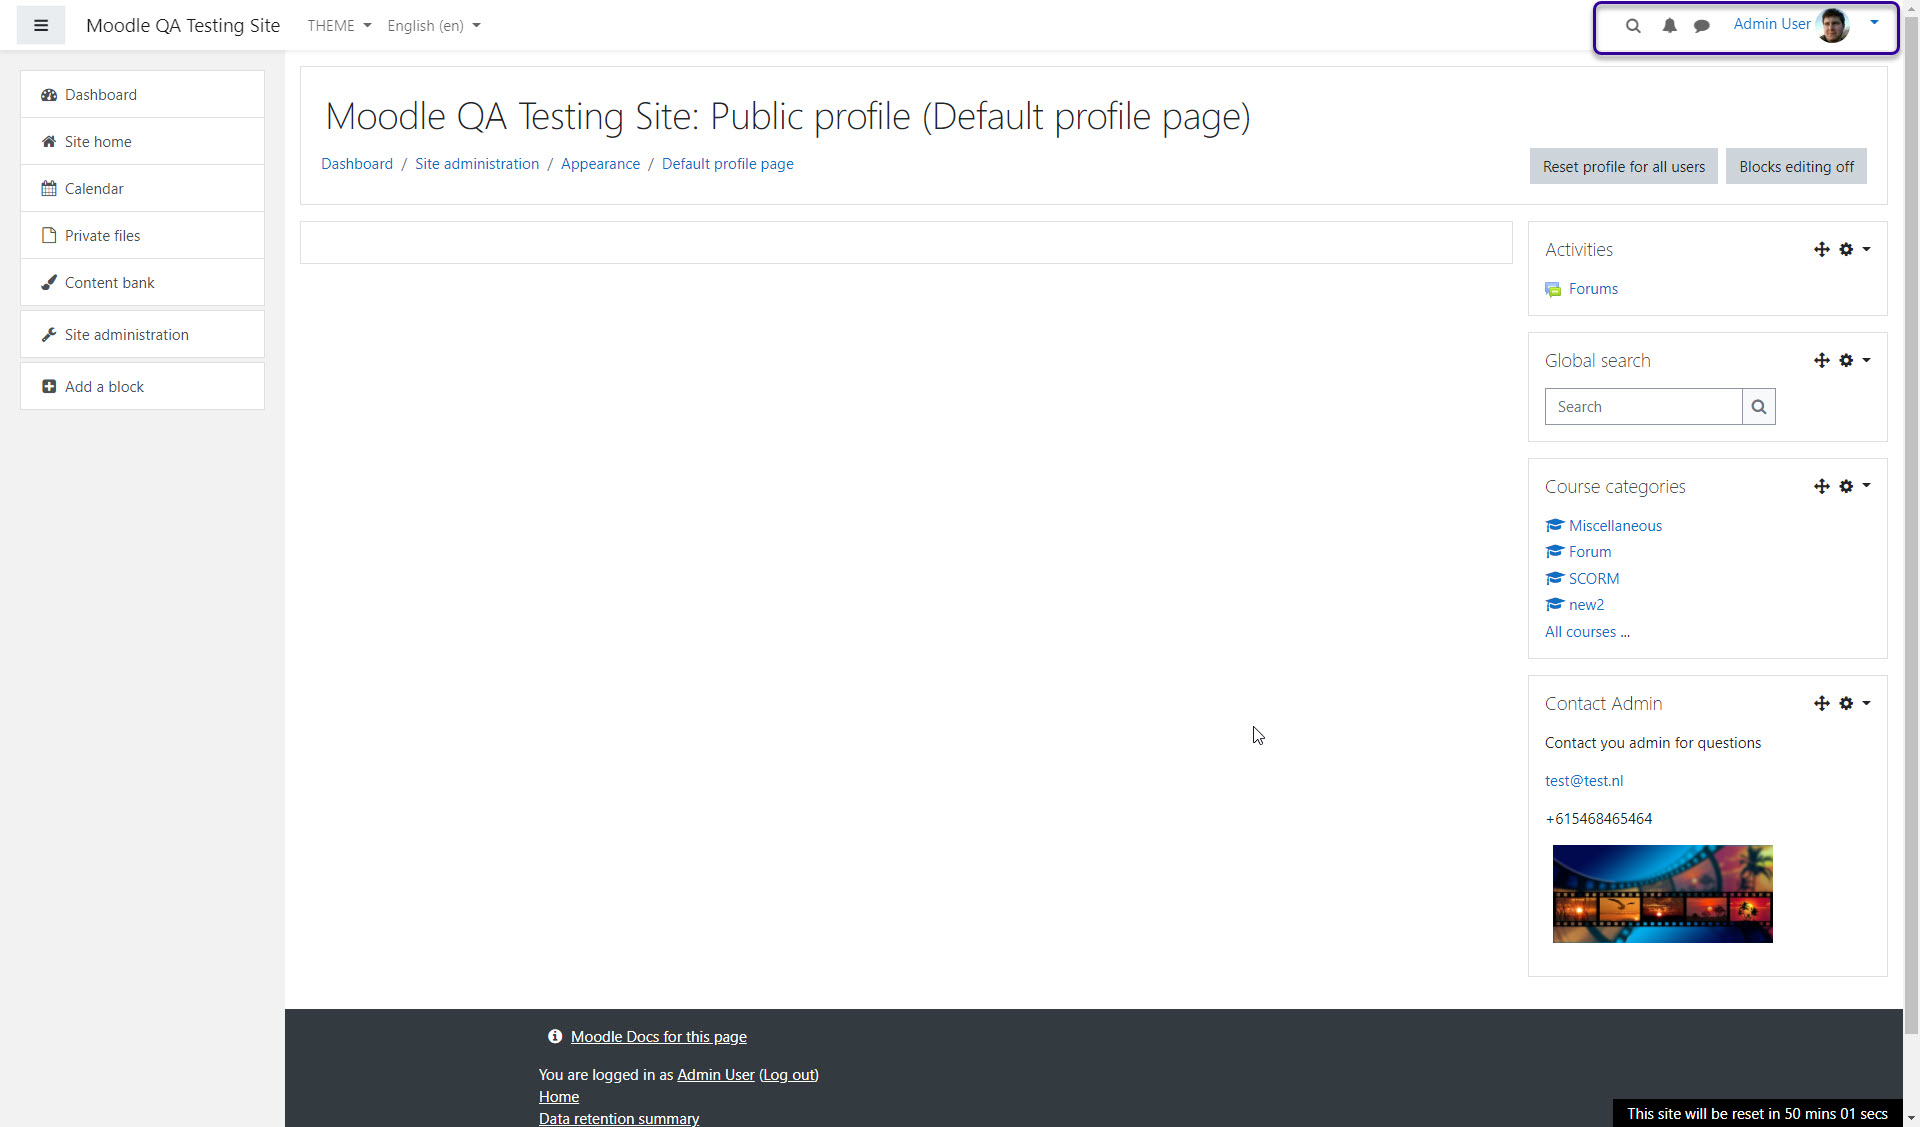The image size is (1920, 1127).
Task: Open the notifications bell
Action: (1669, 26)
